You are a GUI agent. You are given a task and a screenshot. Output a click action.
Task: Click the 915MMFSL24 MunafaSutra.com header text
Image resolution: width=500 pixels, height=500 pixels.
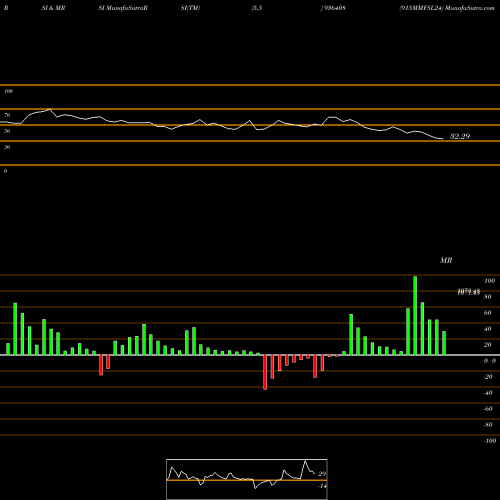pos(447,8)
